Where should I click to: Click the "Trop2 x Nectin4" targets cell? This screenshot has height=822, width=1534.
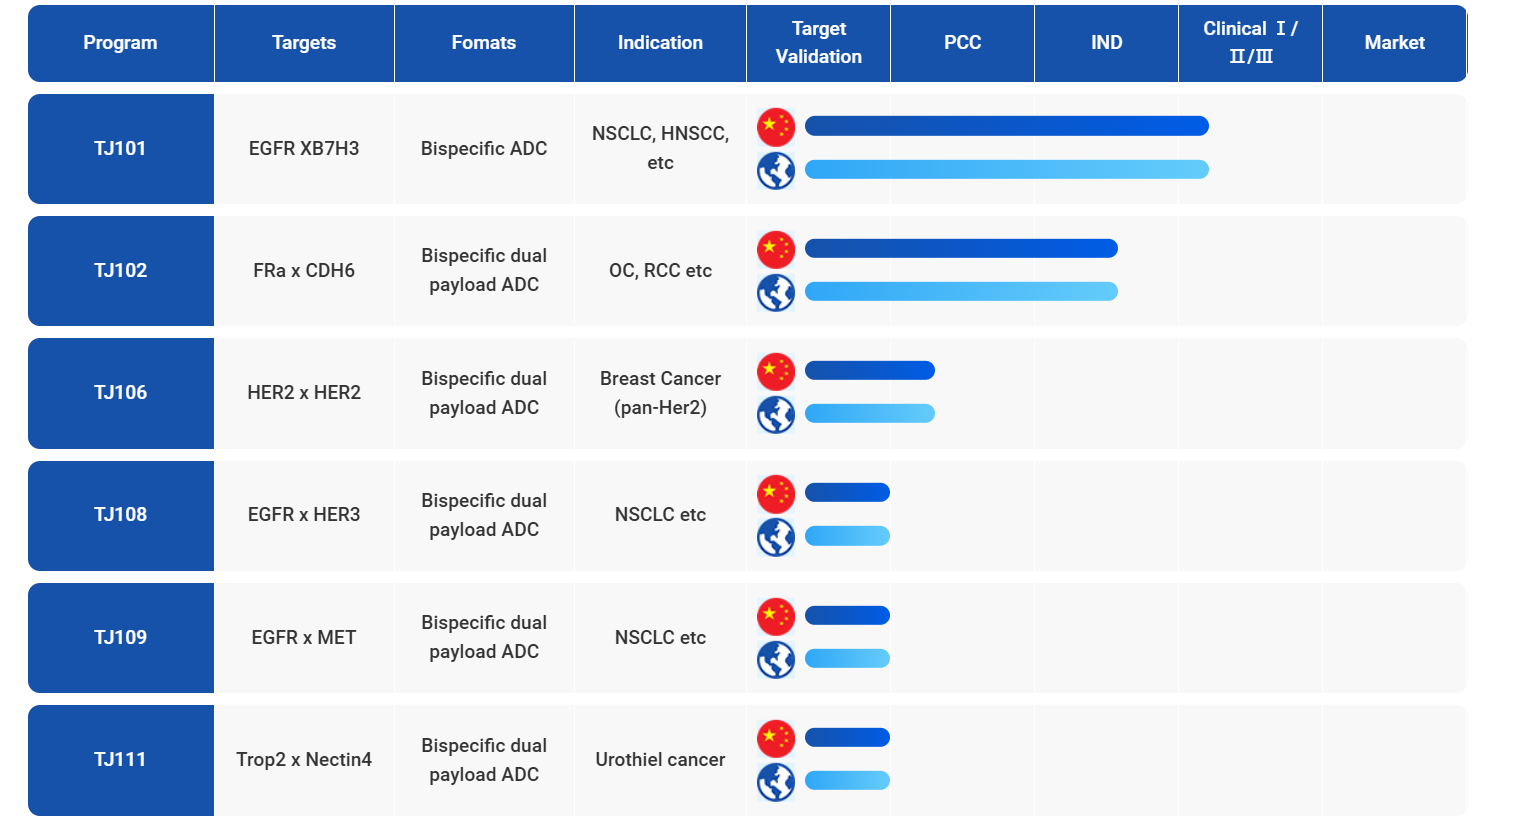coord(304,760)
